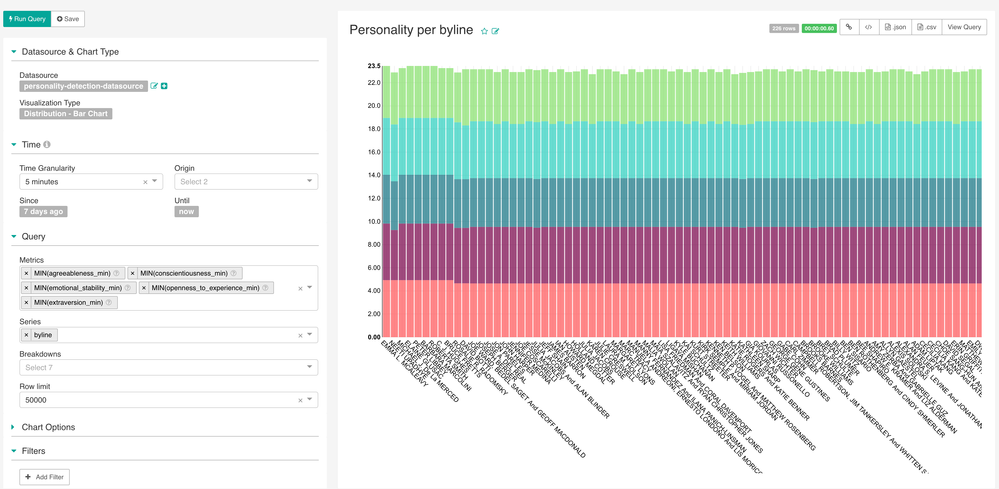Click the Run Query button

pos(27,19)
